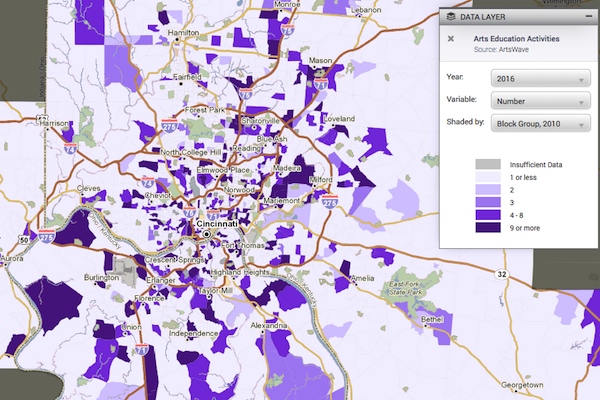Click the Mason town label on map
Viewport: 600px width, 400px height.
click(320, 61)
